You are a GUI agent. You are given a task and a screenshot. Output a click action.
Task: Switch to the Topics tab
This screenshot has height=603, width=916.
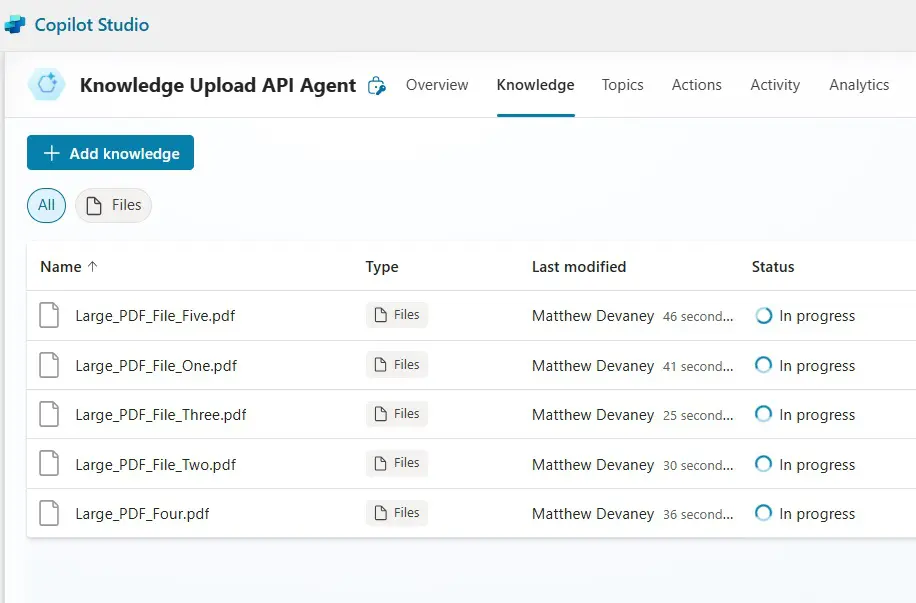coord(622,85)
